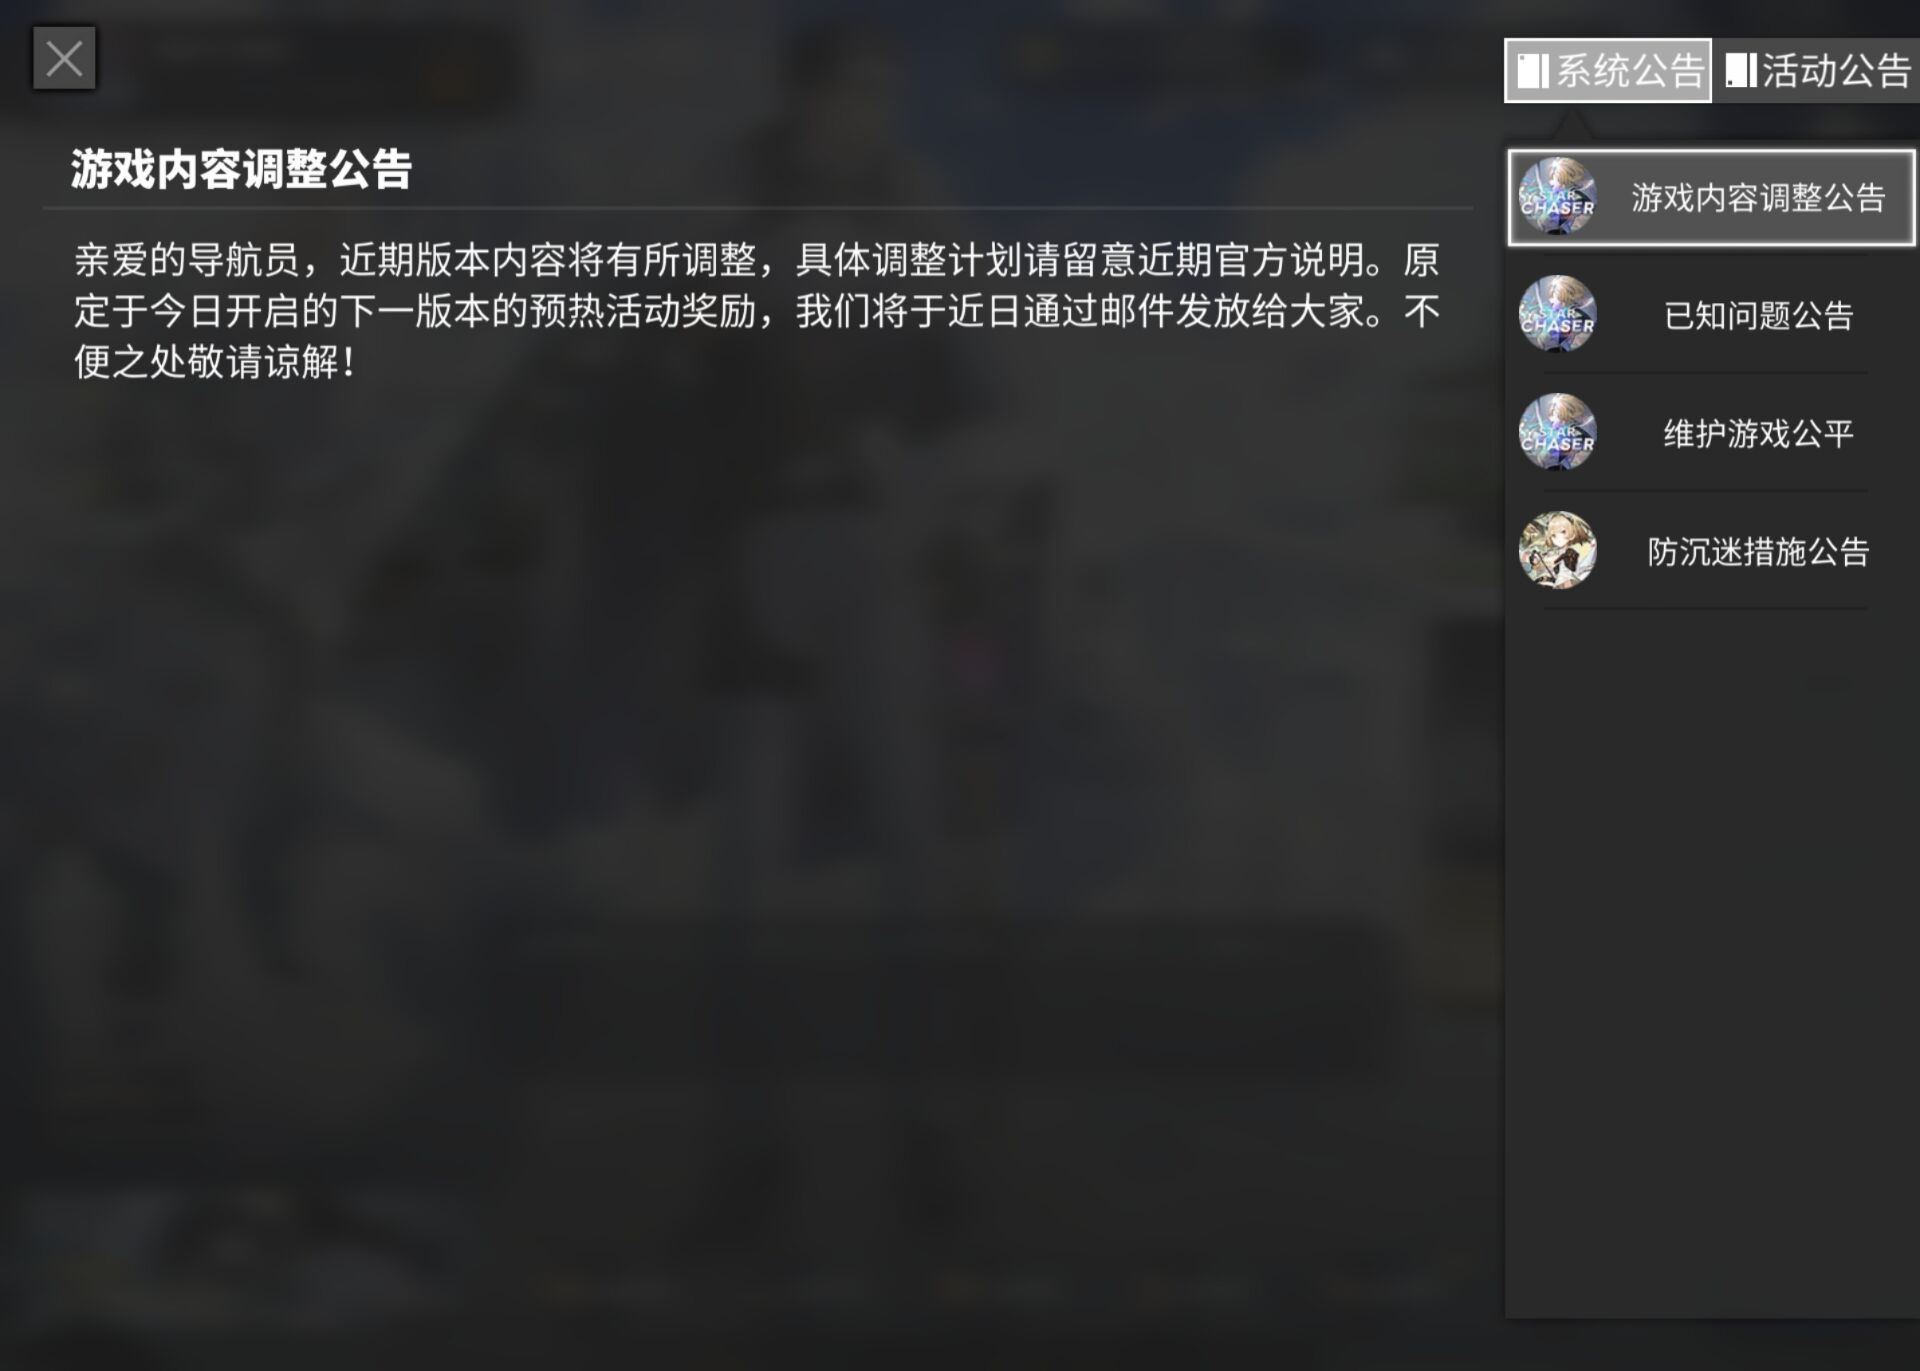Click the icon beside 系统公告 tab label
1920x1371 pixels.
1533,71
